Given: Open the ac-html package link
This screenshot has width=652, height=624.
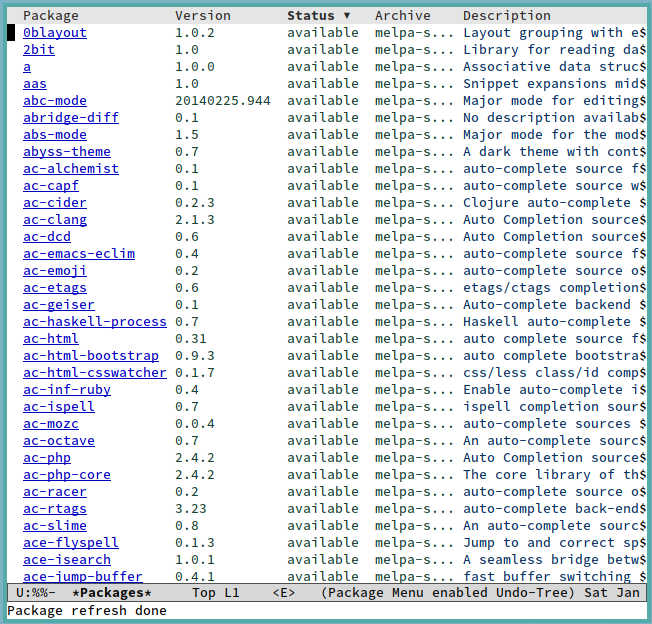Looking at the screenshot, I should pos(51,338).
